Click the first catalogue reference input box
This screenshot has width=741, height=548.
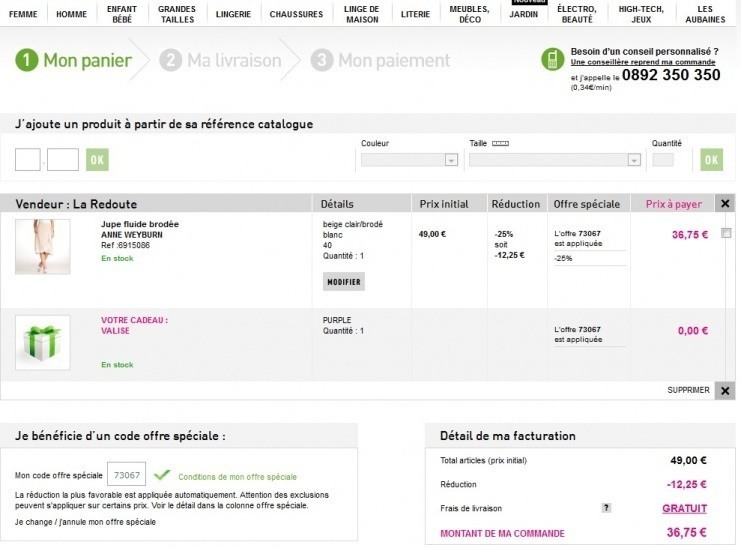[28, 160]
